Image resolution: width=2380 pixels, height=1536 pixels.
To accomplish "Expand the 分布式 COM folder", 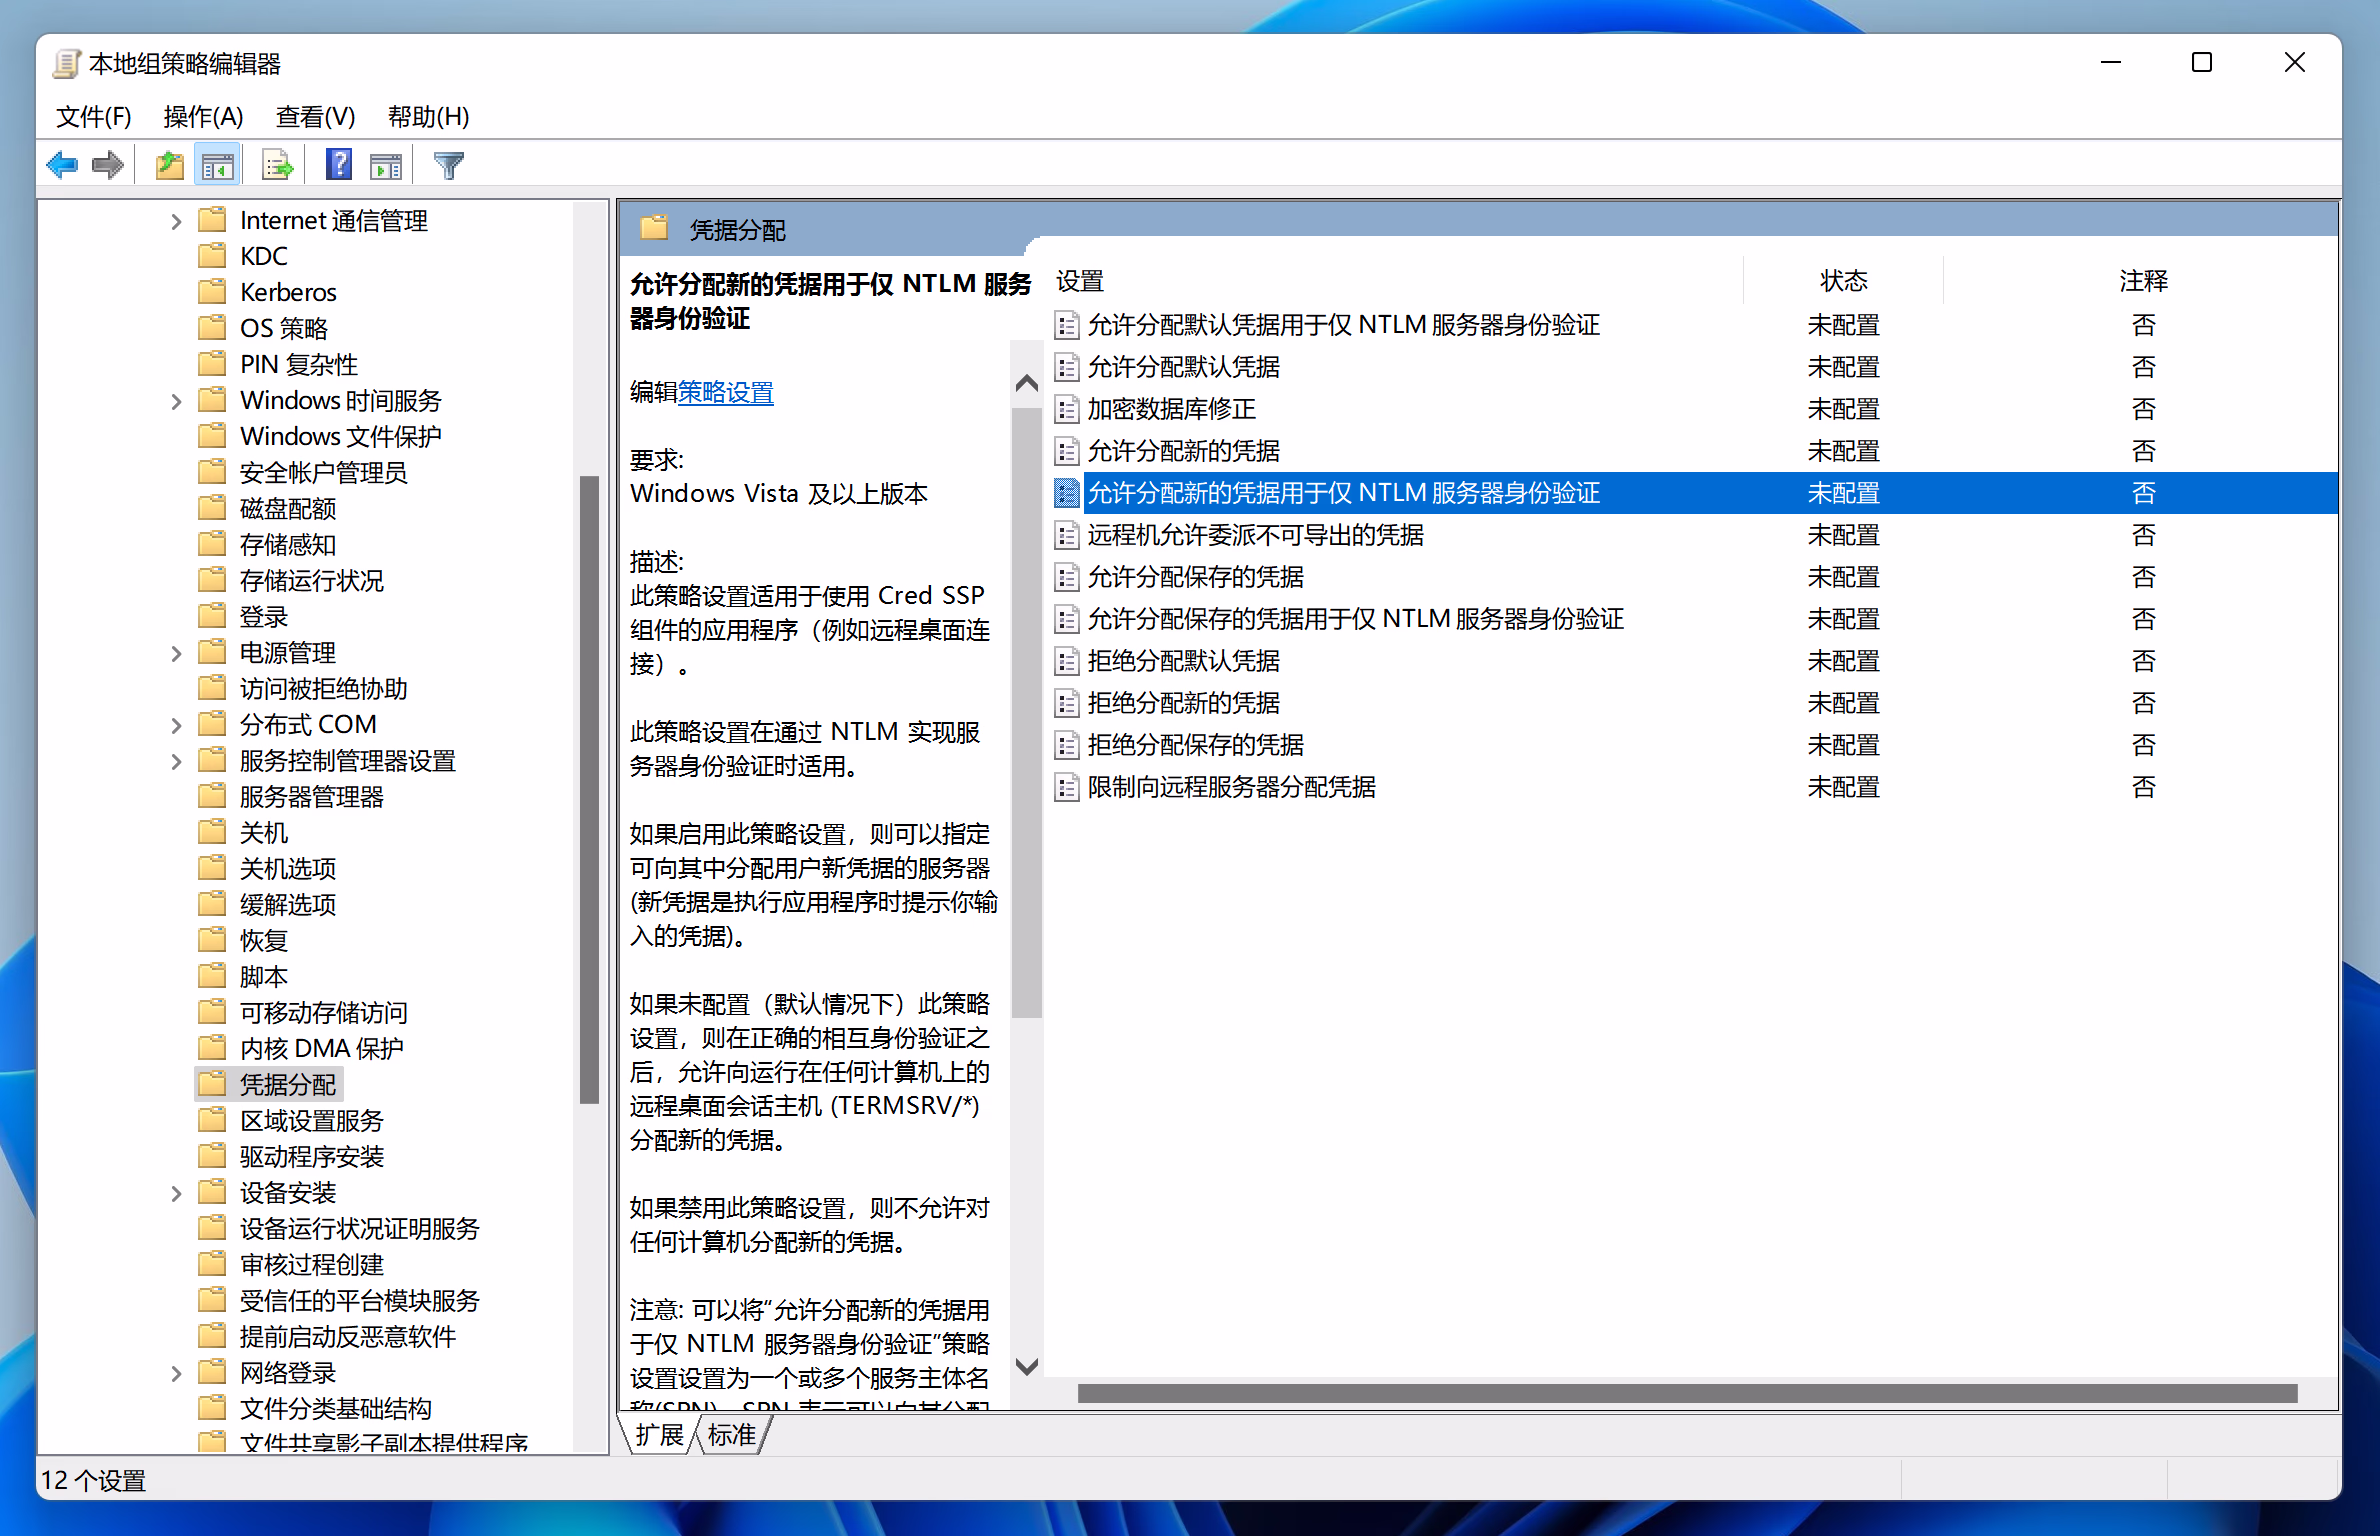I will coord(176,725).
